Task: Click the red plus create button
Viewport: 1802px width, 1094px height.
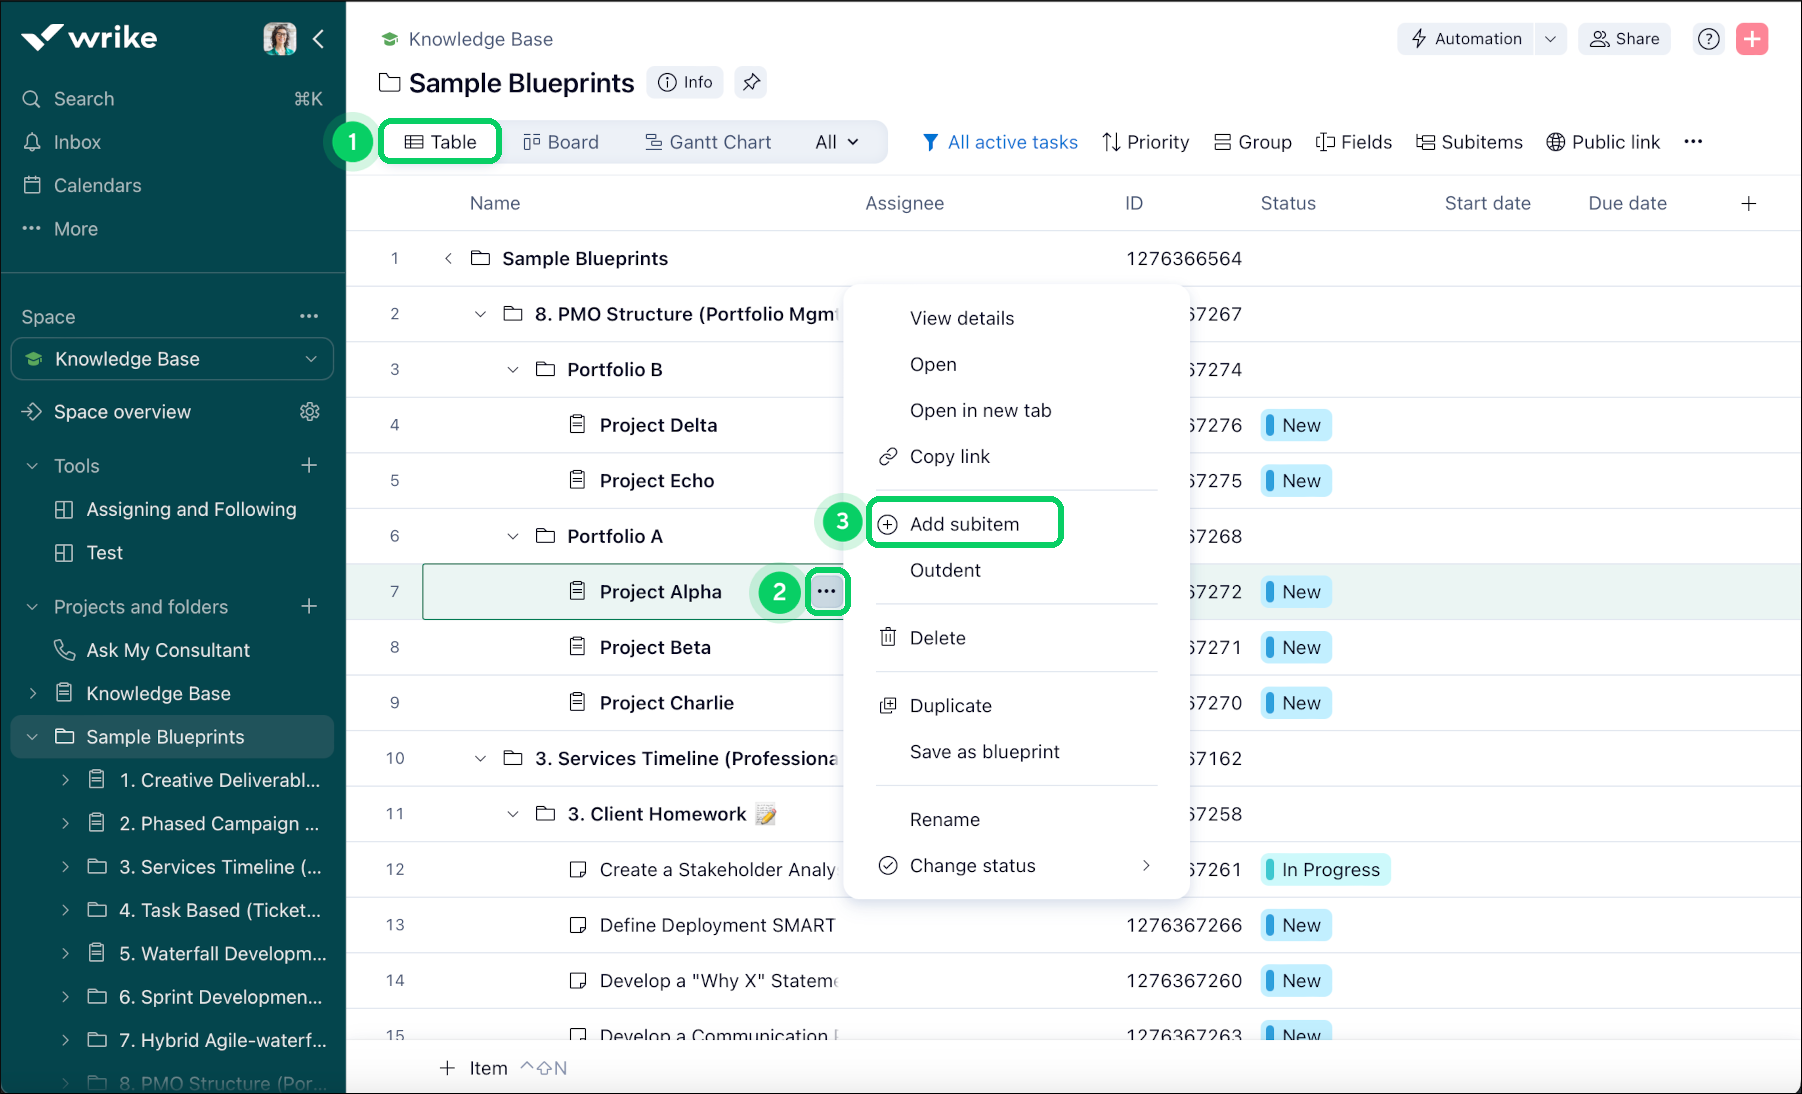Action: 1752,39
